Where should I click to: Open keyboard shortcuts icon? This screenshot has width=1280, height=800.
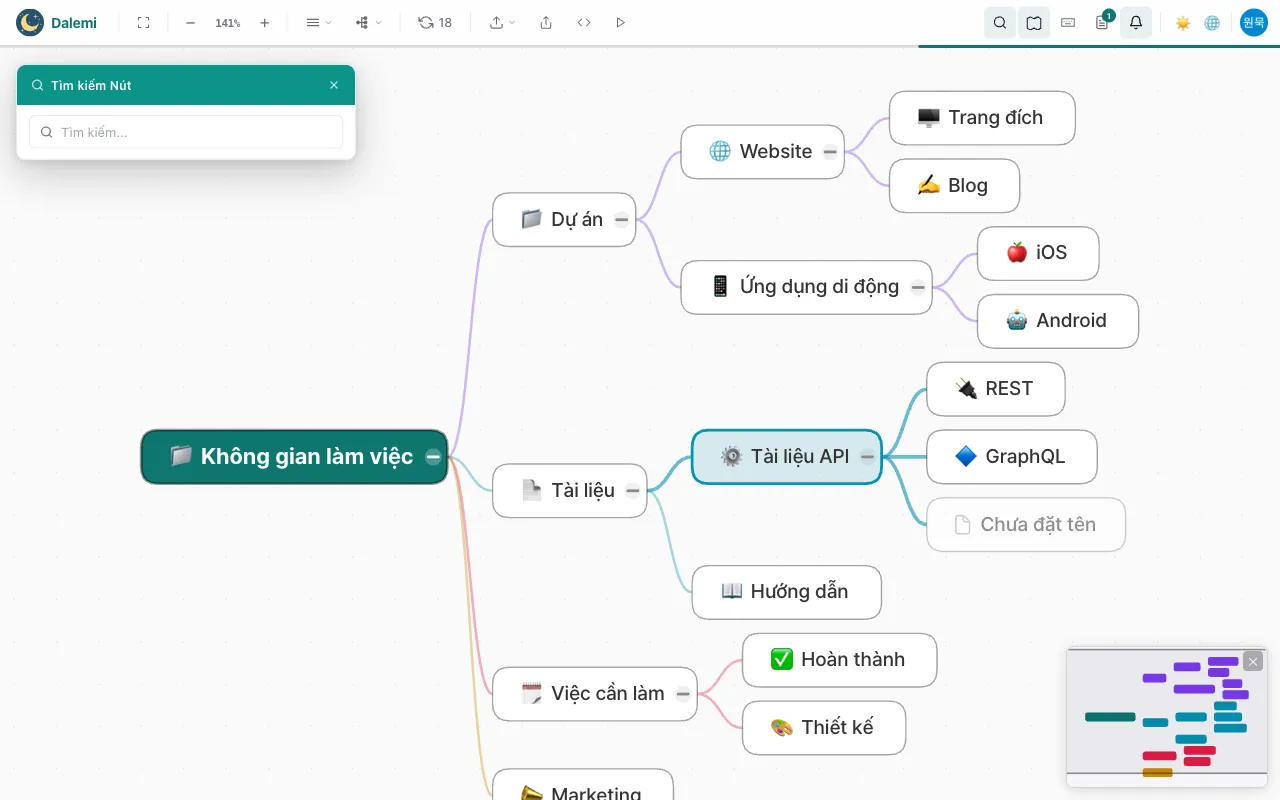(1068, 22)
